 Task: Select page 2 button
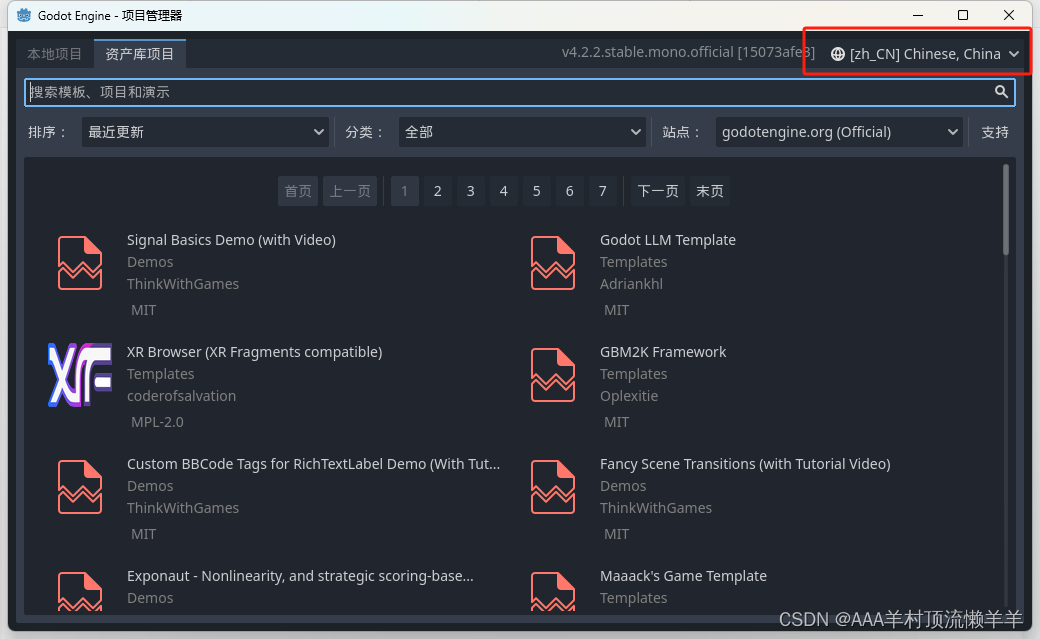click(438, 191)
